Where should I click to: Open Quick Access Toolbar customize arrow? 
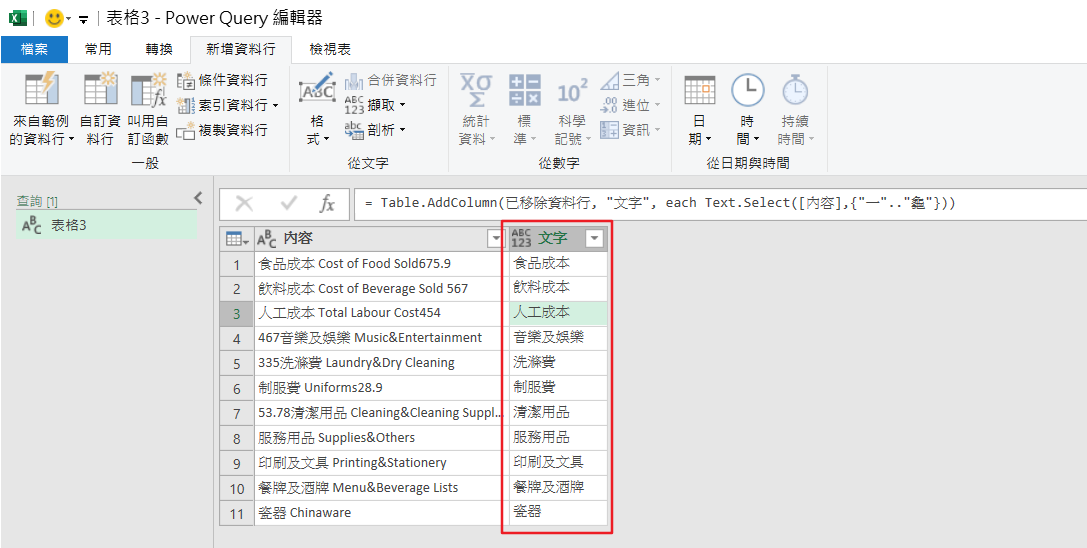(83, 19)
